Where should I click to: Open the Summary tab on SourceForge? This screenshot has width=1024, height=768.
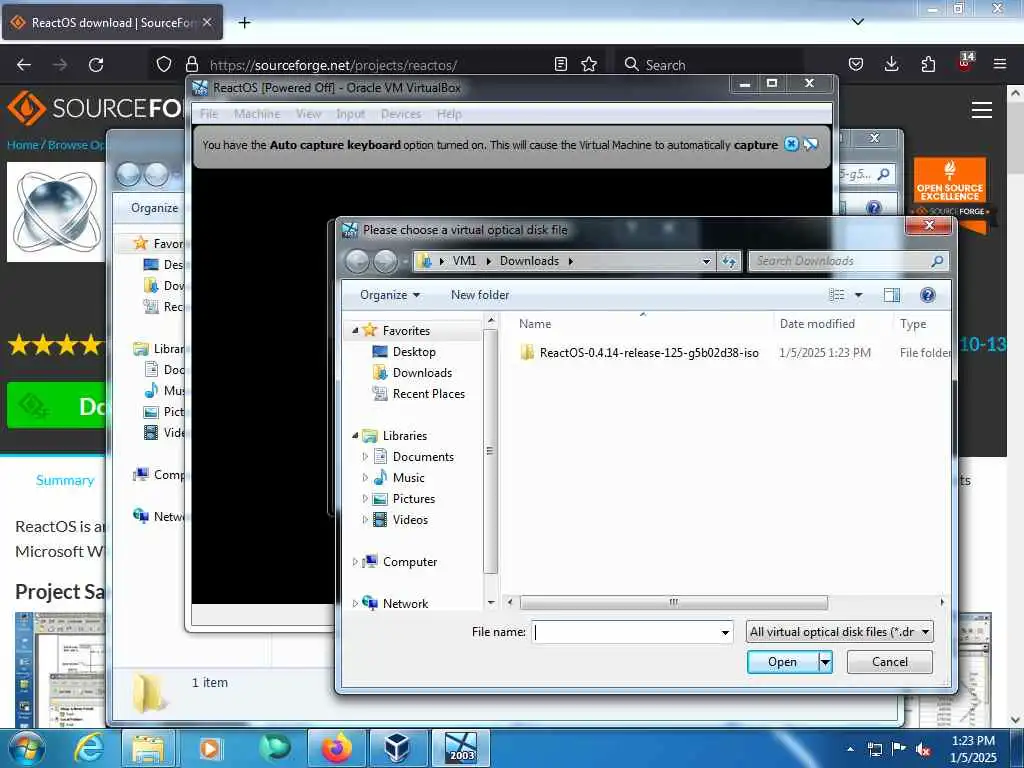[x=65, y=480]
